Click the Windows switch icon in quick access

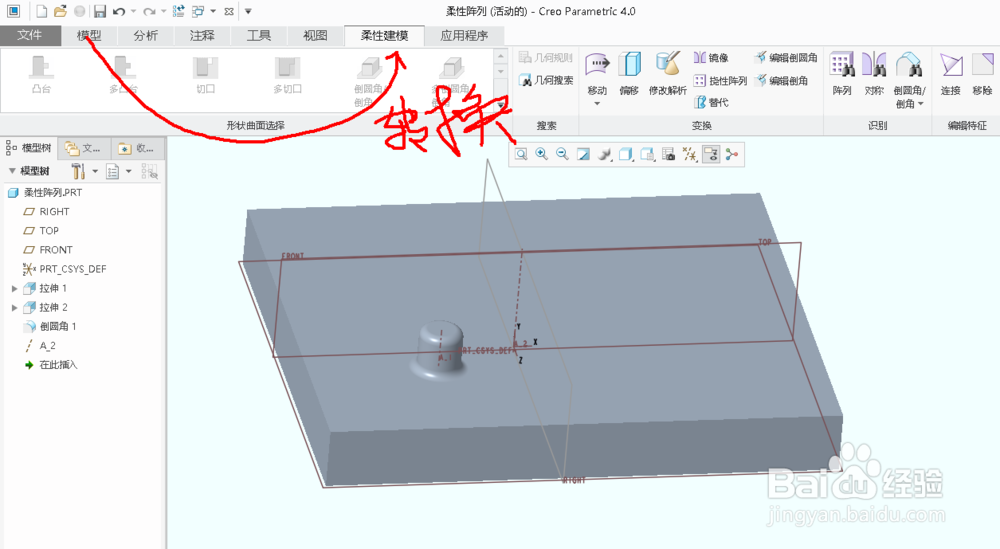[x=198, y=11]
